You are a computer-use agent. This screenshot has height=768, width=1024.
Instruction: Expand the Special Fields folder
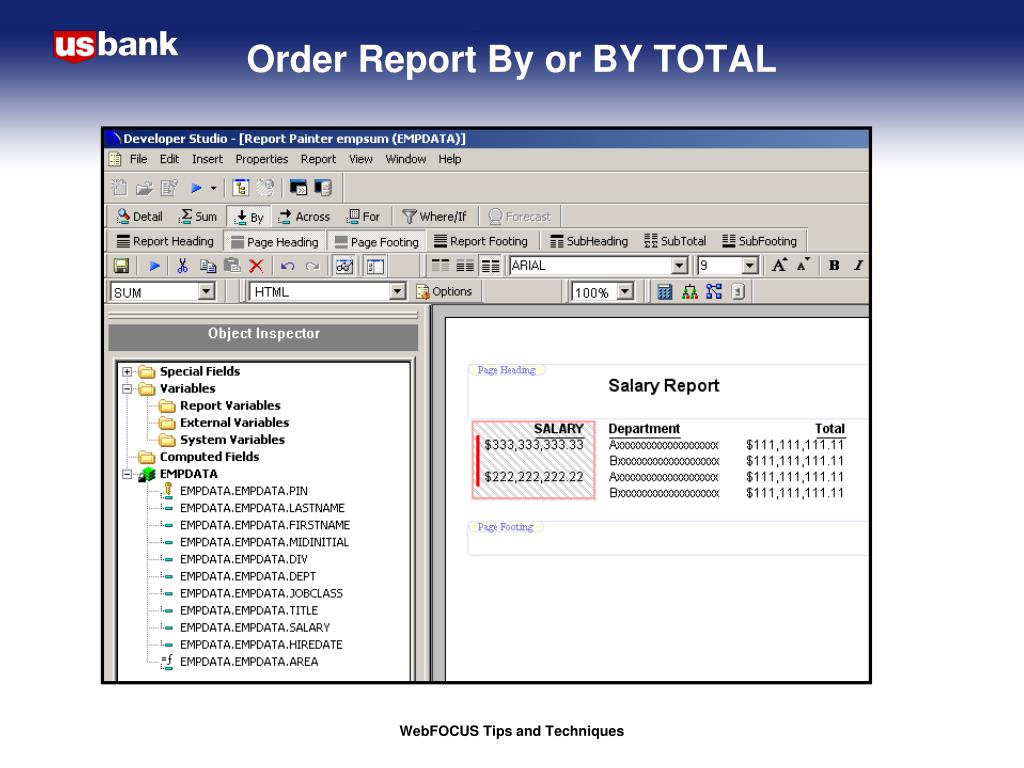pos(127,372)
